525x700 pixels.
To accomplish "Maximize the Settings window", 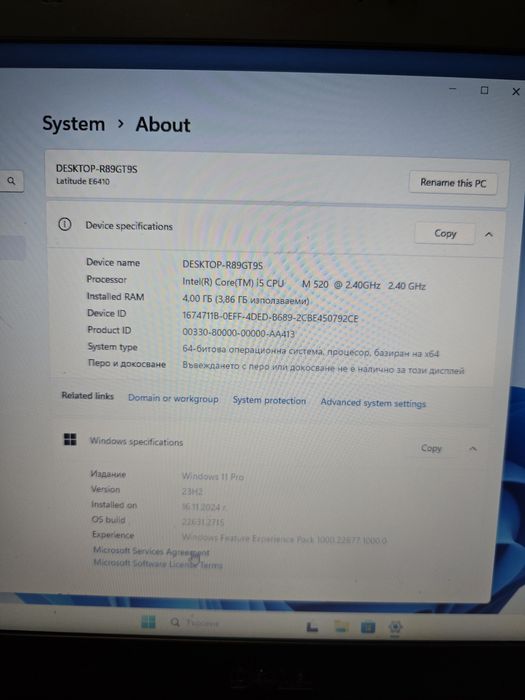I will 484,90.
